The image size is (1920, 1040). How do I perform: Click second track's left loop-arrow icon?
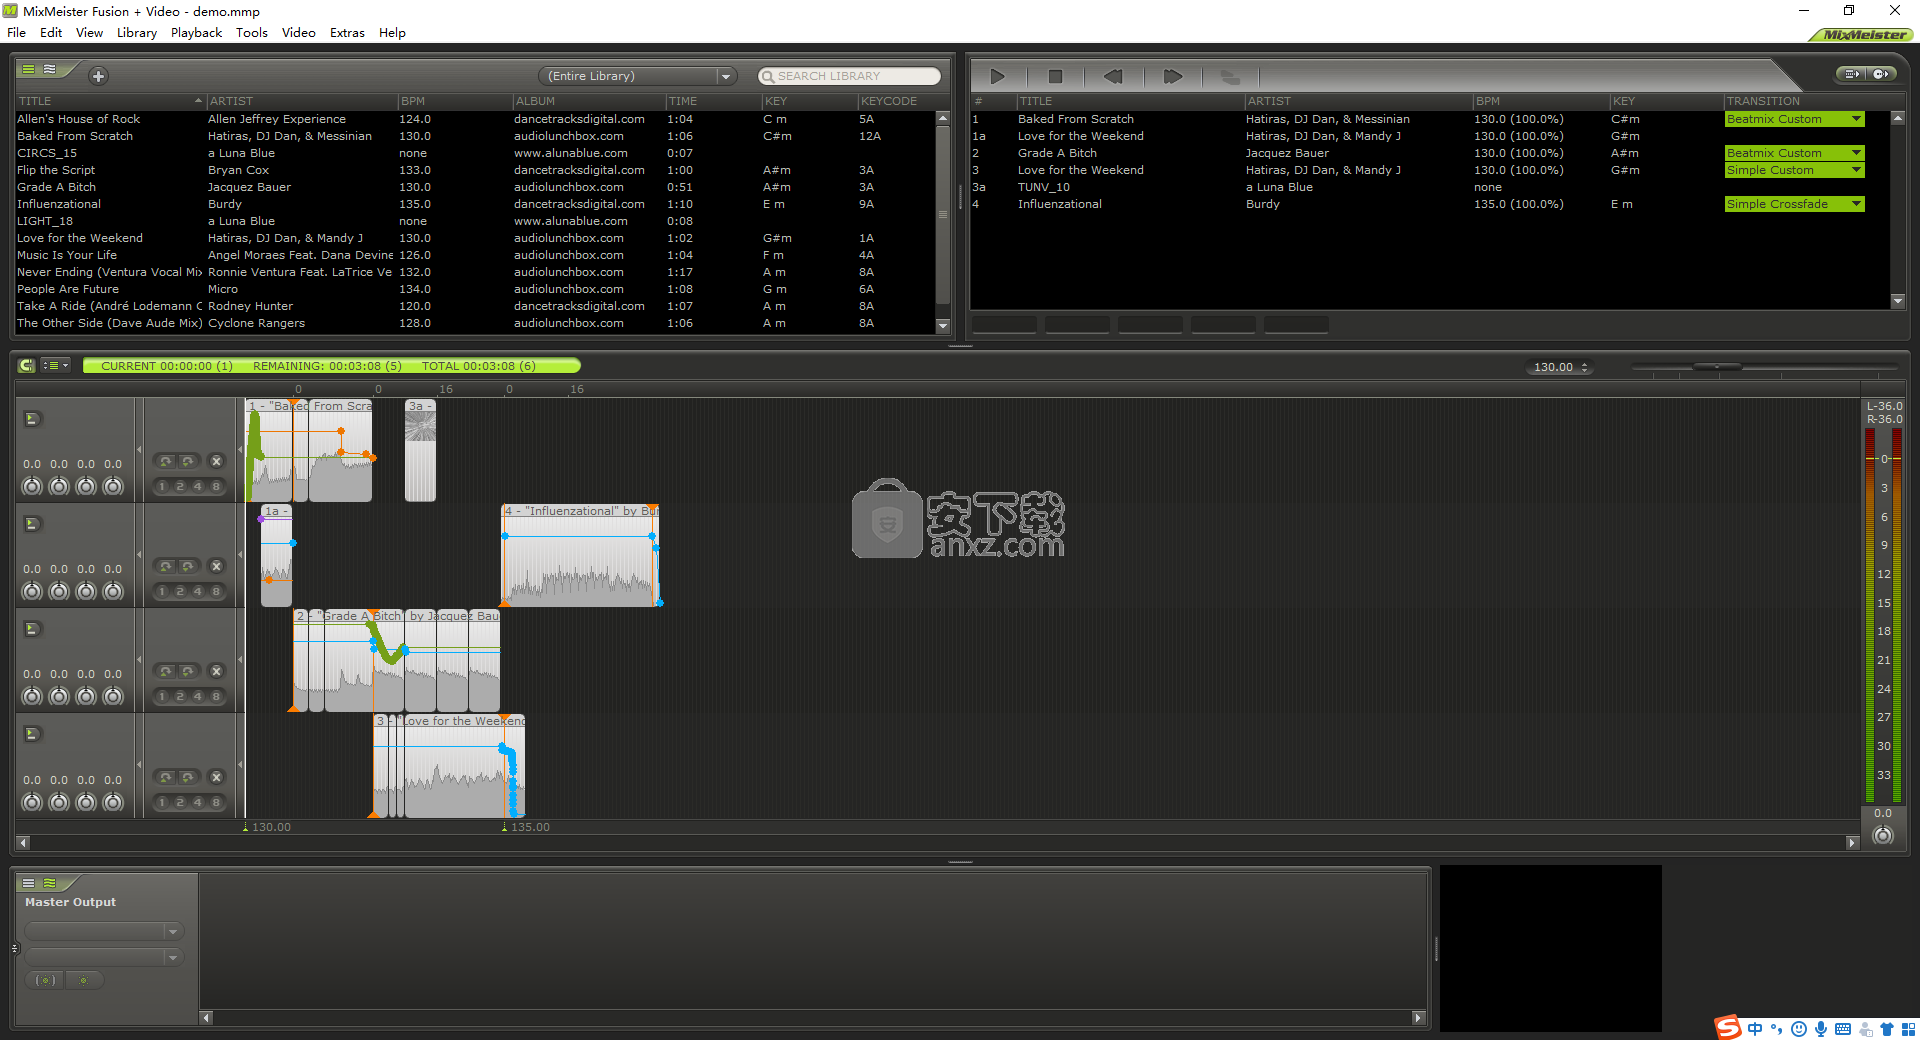pos(166,566)
